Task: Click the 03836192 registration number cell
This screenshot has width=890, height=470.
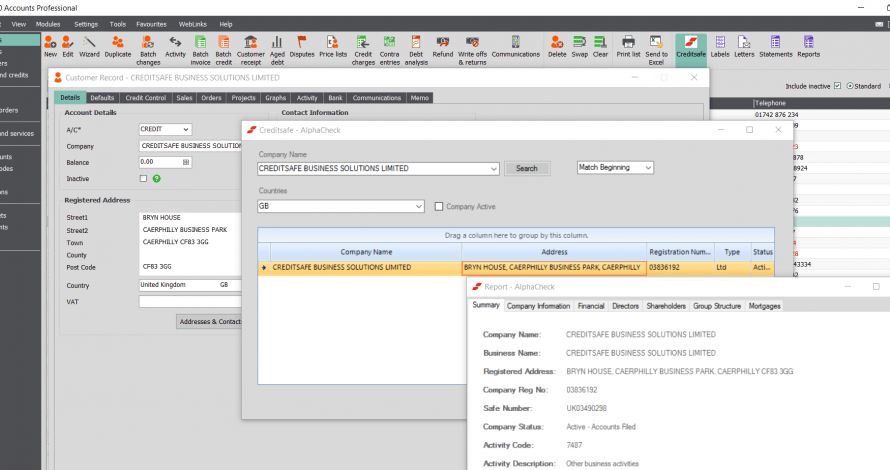Action: pyautogui.click(x=680, y=267)
